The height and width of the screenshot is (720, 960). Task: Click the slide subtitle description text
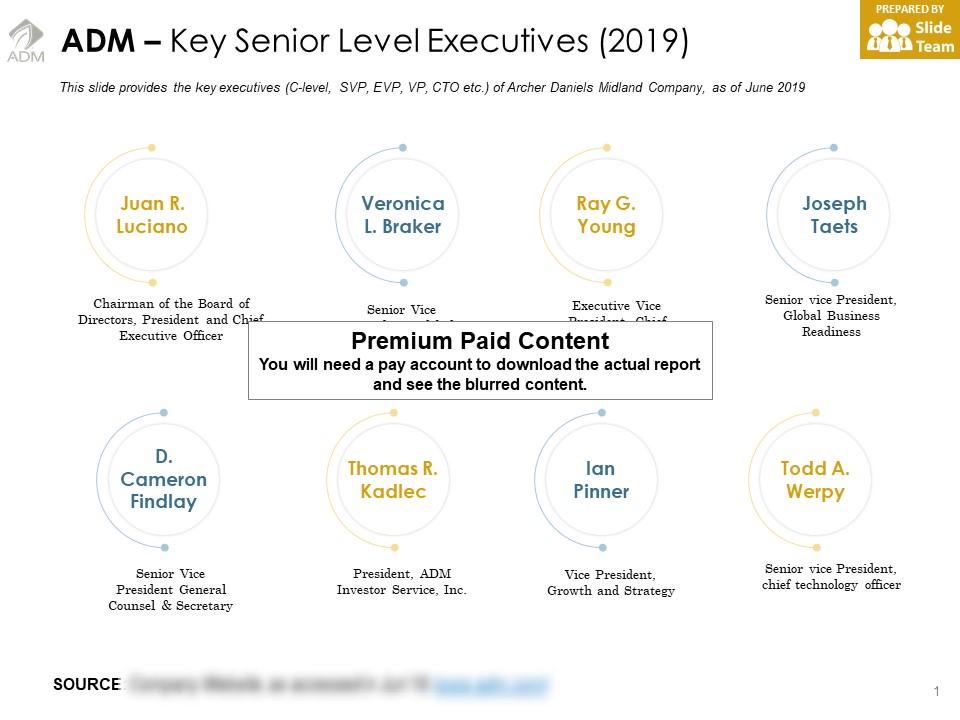point(432,88)
